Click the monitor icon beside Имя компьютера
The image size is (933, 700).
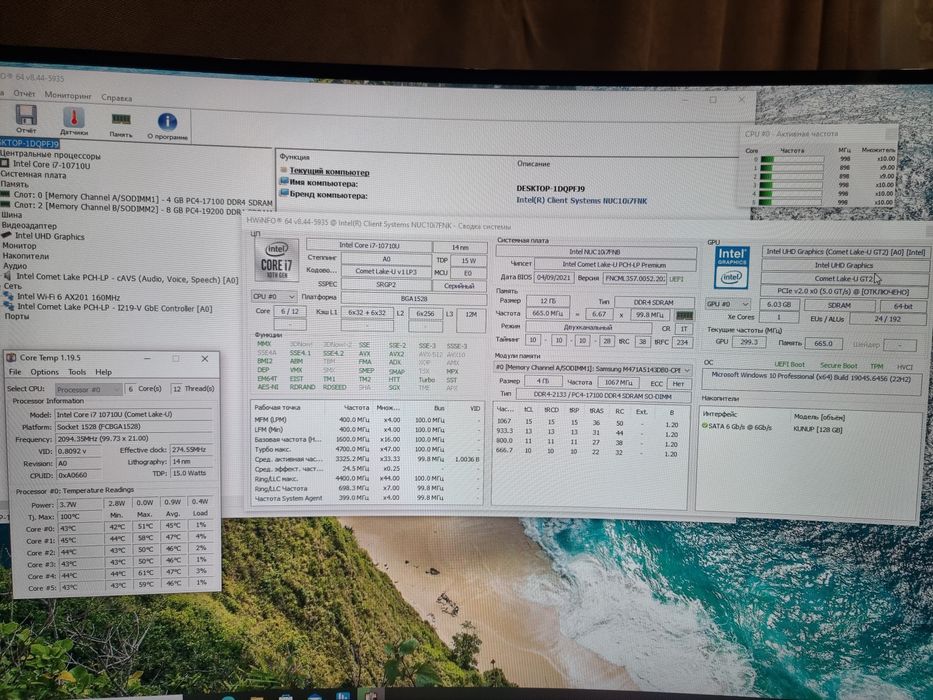[284, 182]
